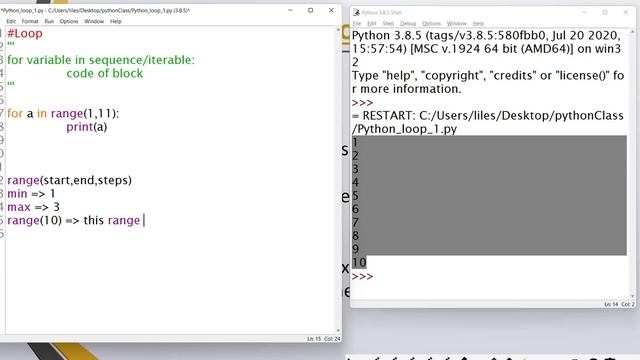
Task: Open the Format menu in the editor window
Action: (30, 21)
